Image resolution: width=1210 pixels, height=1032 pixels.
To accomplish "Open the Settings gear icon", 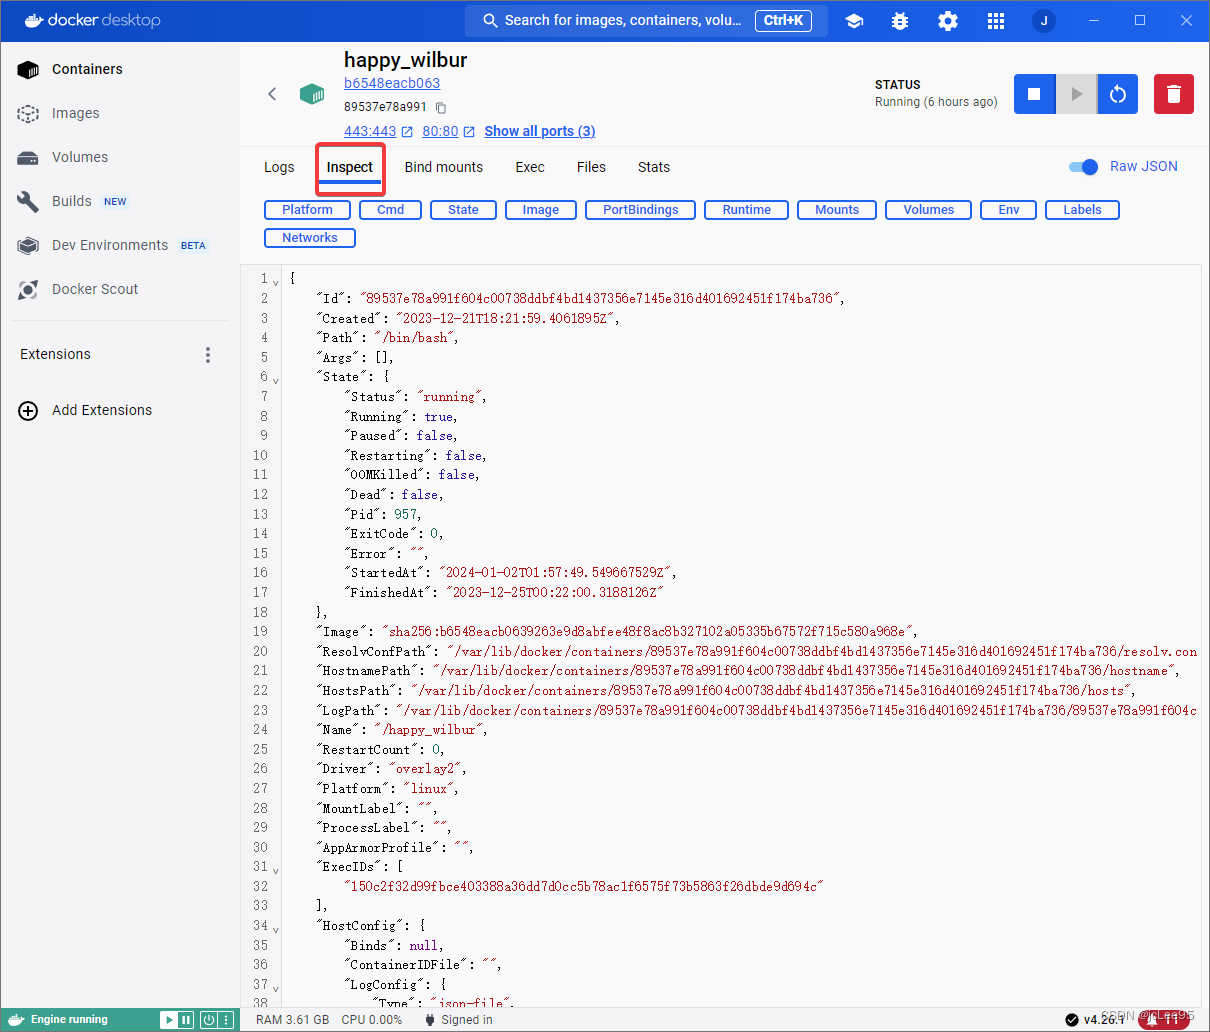I will tap(948, 21).
